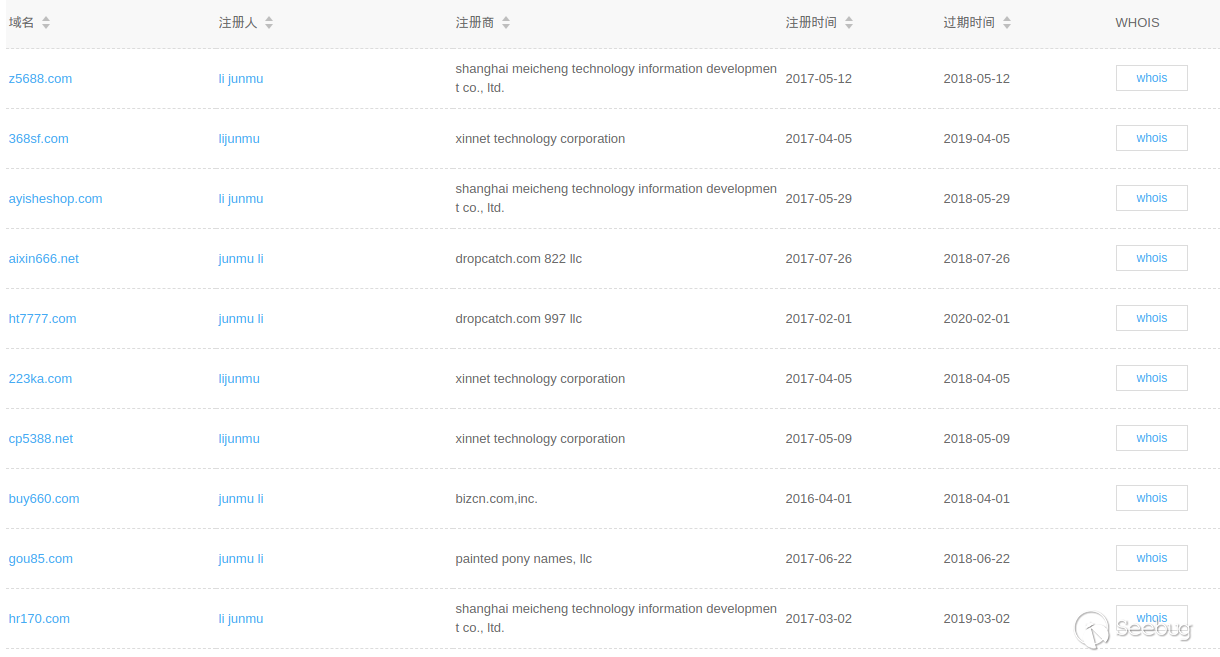
Task: Click whois button for 223ka.com row
Action: click(1151, 378)
